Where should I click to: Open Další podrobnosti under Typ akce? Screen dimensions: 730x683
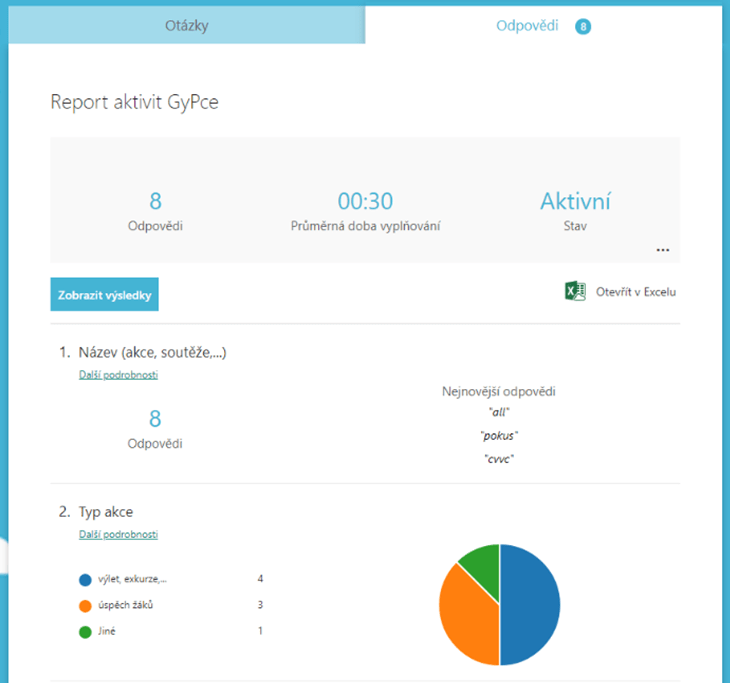point(118,534)
